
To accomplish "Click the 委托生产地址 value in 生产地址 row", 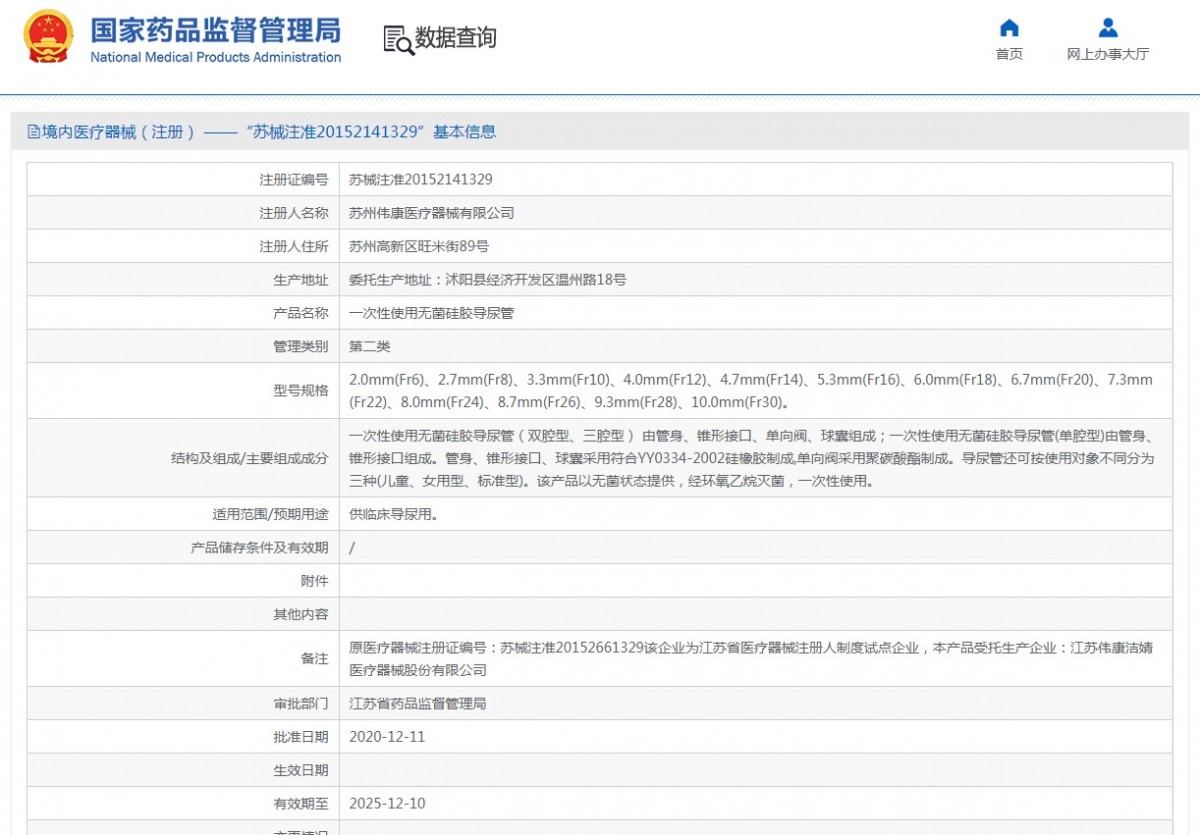I will [487, 280].
